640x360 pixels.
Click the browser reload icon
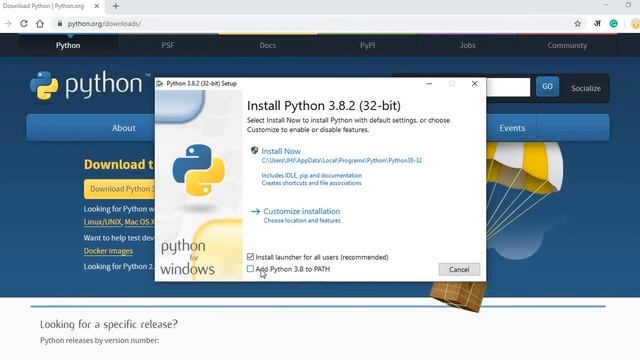[x=24, y=24]
